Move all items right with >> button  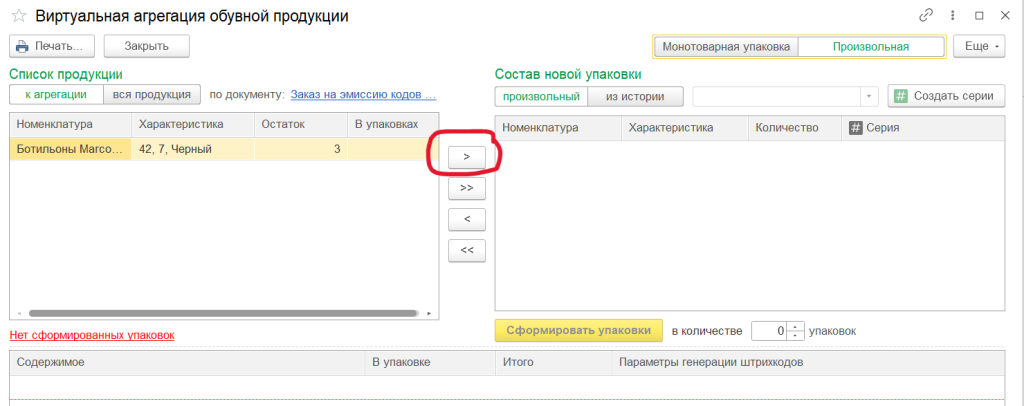[467, 188]
